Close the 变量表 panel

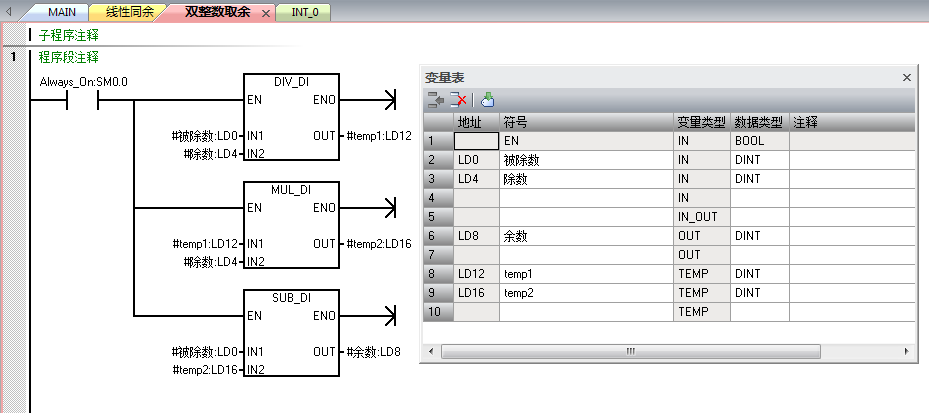[x=906, y=78]
